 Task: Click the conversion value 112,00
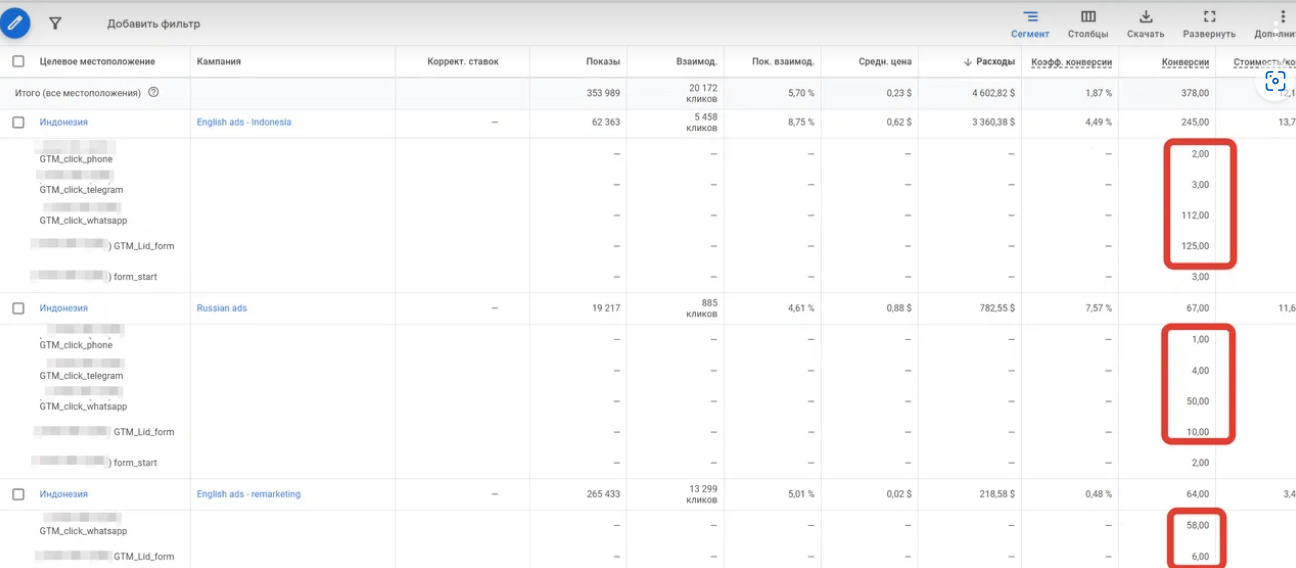point(1196,215)
